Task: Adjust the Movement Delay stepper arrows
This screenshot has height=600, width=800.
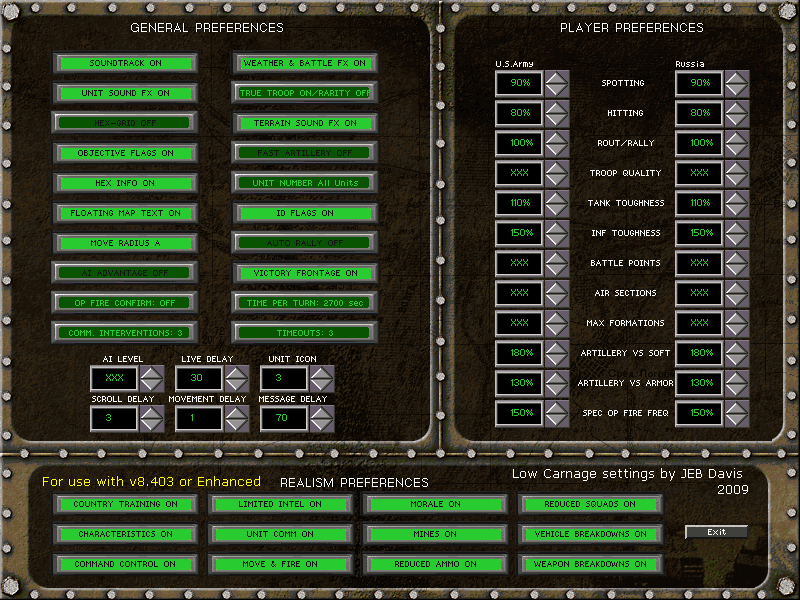Action: coord(237,418)
